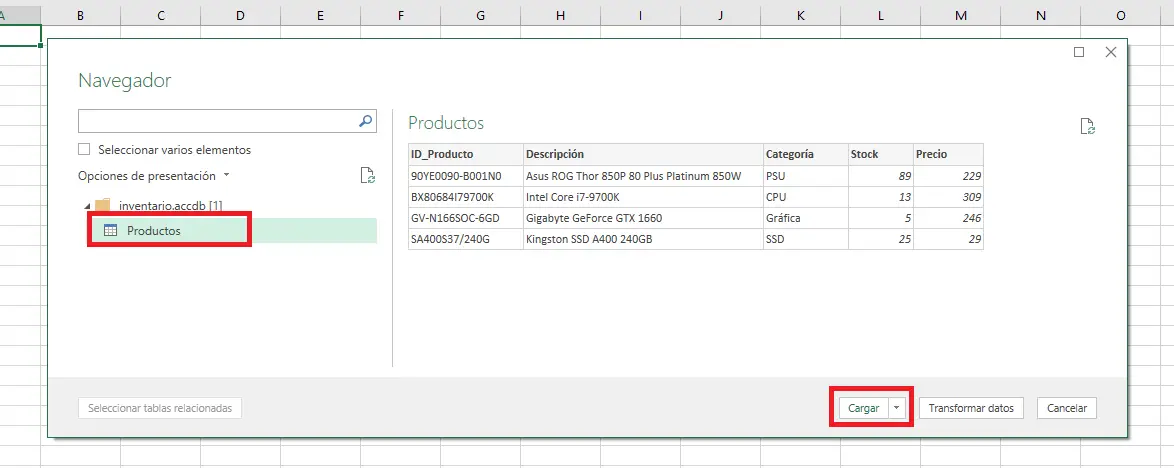The image size is (1174, 468).
Task: Maximize the Navegador dialog window
Action: pos(1079,52)
